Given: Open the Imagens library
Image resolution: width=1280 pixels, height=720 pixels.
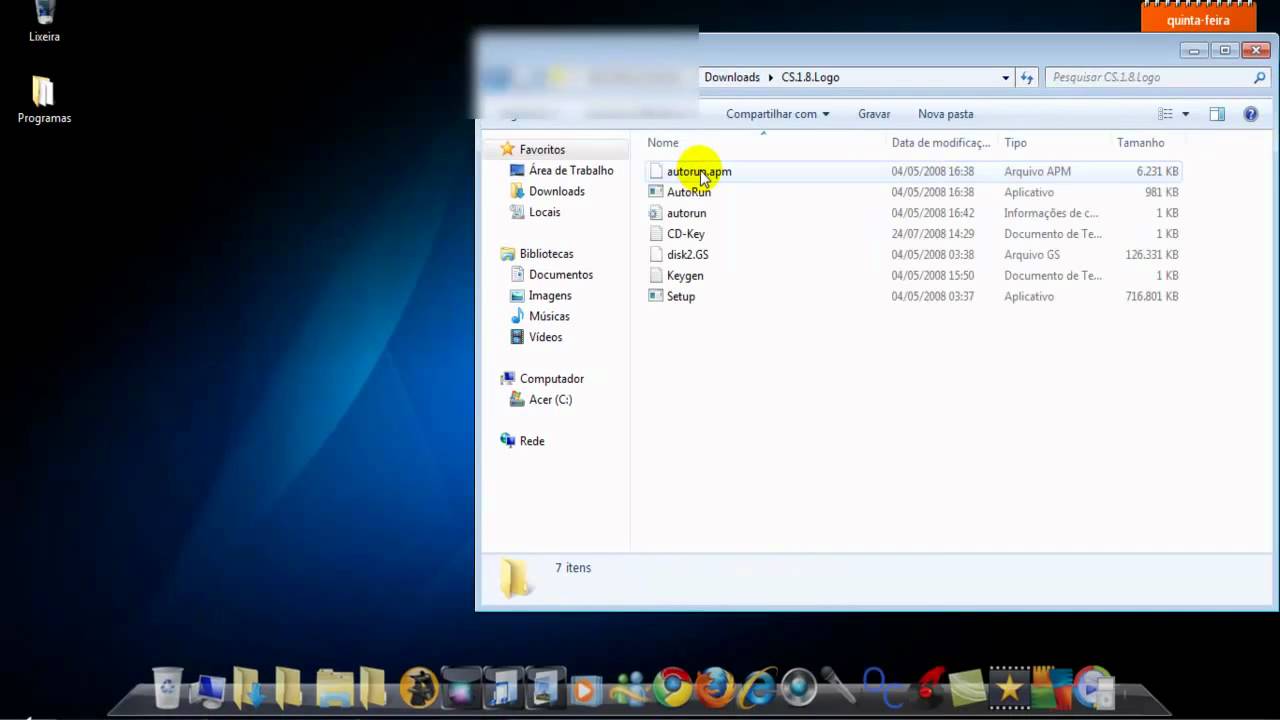Looking at the screenshot, I should pos(550,296).
